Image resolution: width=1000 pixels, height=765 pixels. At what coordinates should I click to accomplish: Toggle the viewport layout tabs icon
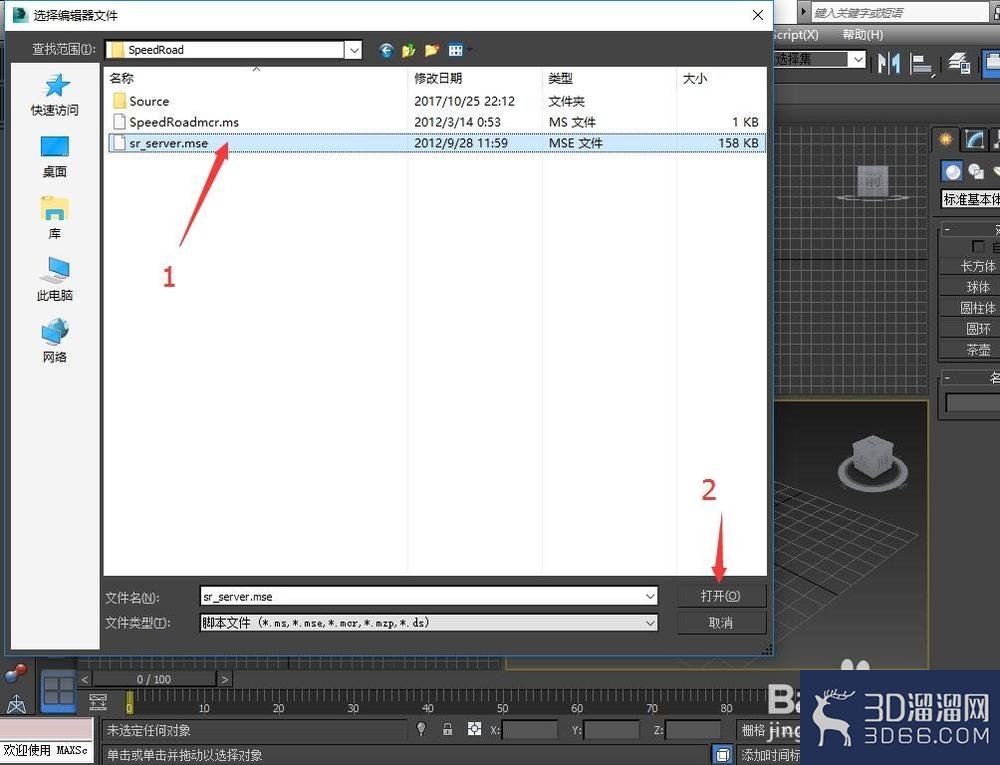(x=59, y=692)
